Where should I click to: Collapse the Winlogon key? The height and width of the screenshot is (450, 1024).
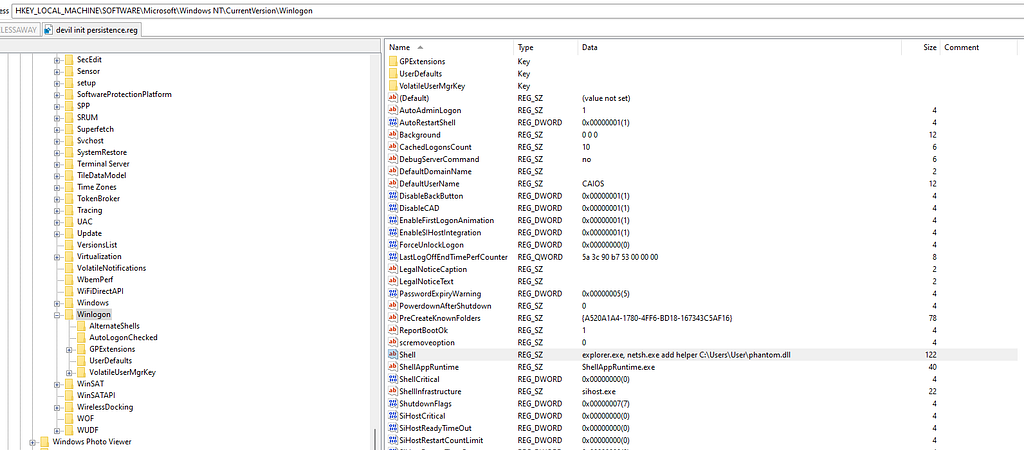click(x=57, y=315)
